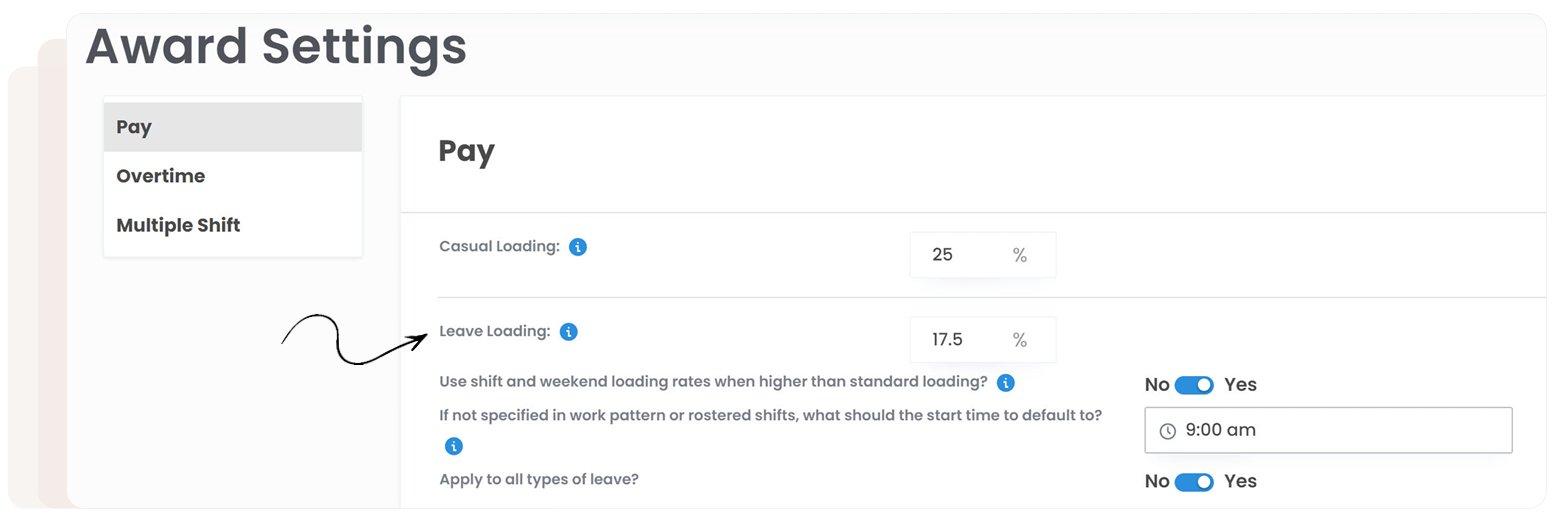Click the info icon next to Leave Loading

(568, 331)
